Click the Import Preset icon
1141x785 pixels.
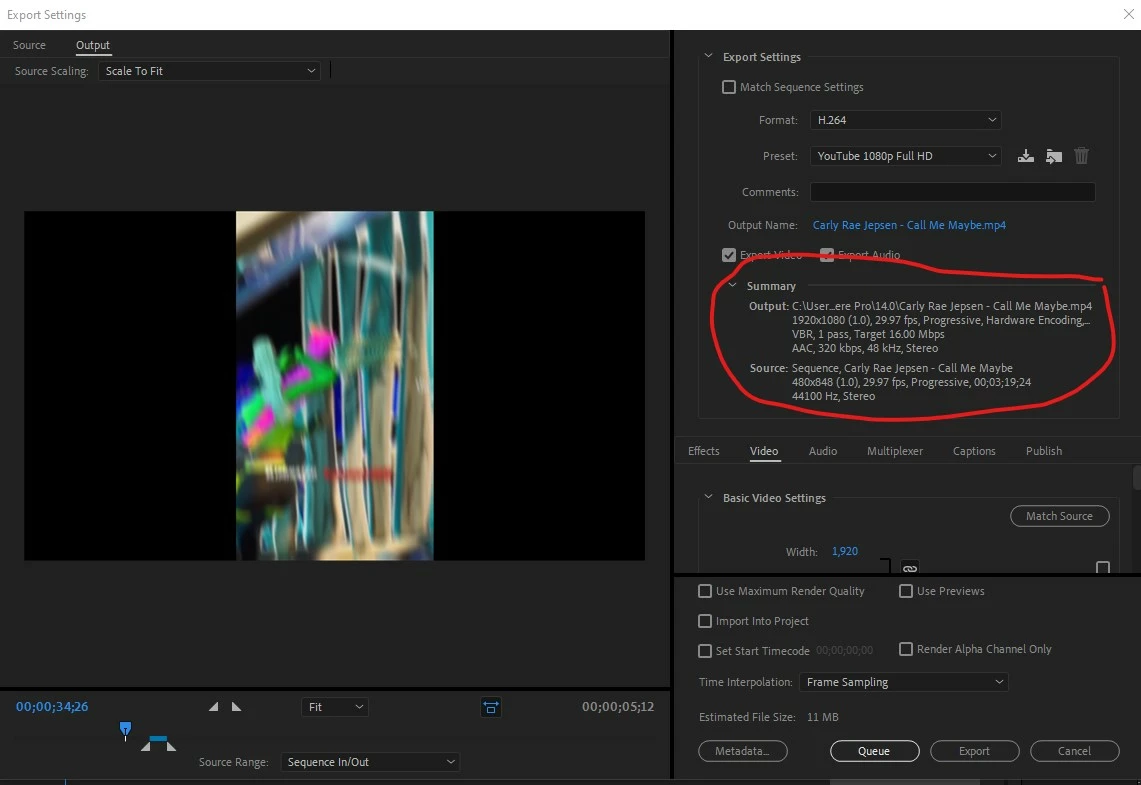click(1054, 156)
